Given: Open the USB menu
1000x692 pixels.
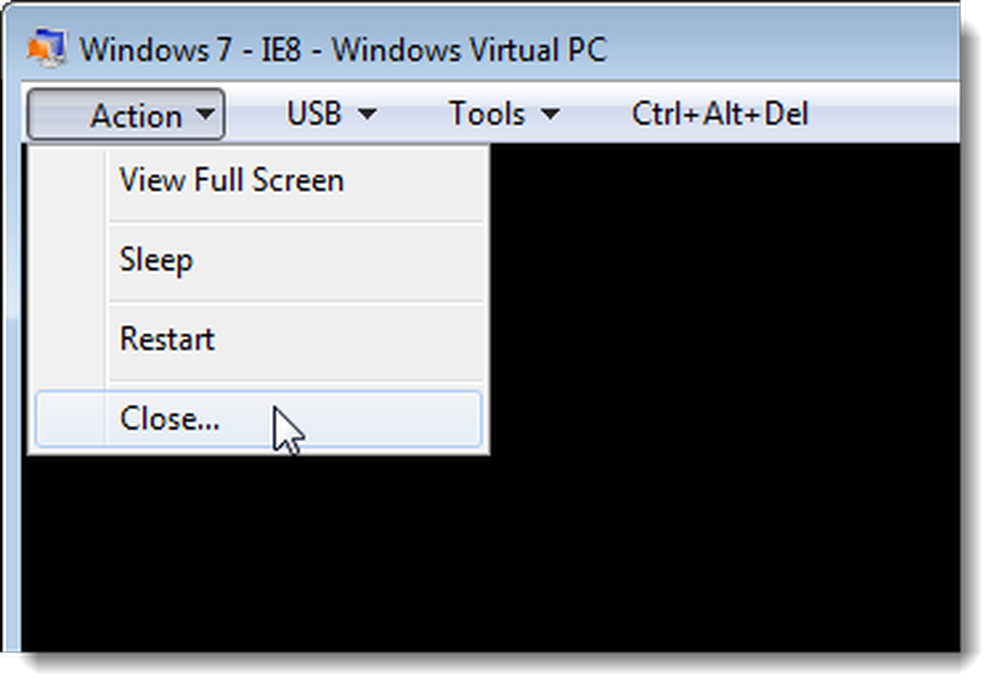Looking at the screenshot, I should tap(331, 114).
